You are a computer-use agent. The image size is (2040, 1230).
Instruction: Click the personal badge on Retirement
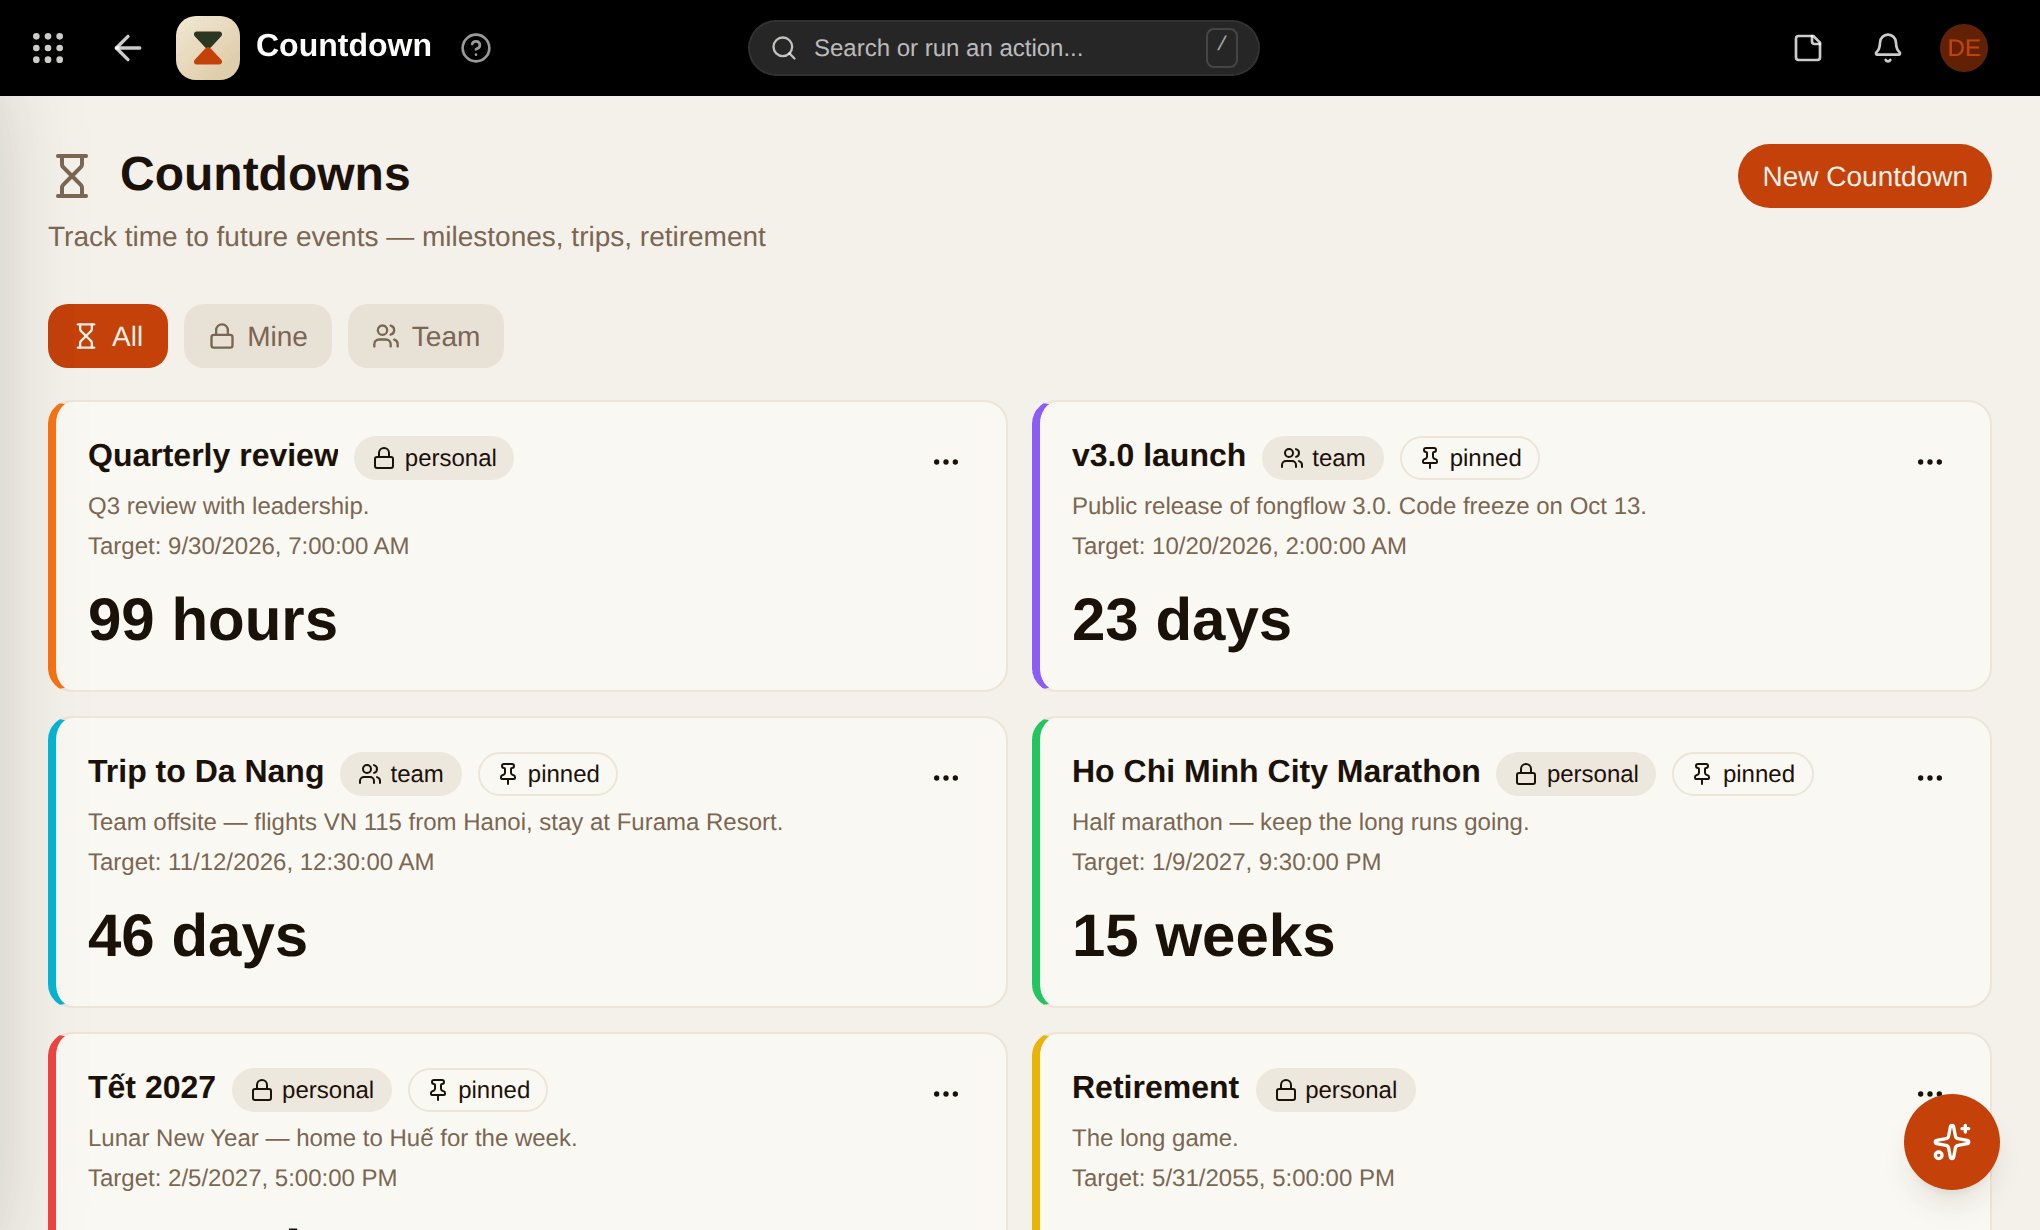(1336, 1090)
